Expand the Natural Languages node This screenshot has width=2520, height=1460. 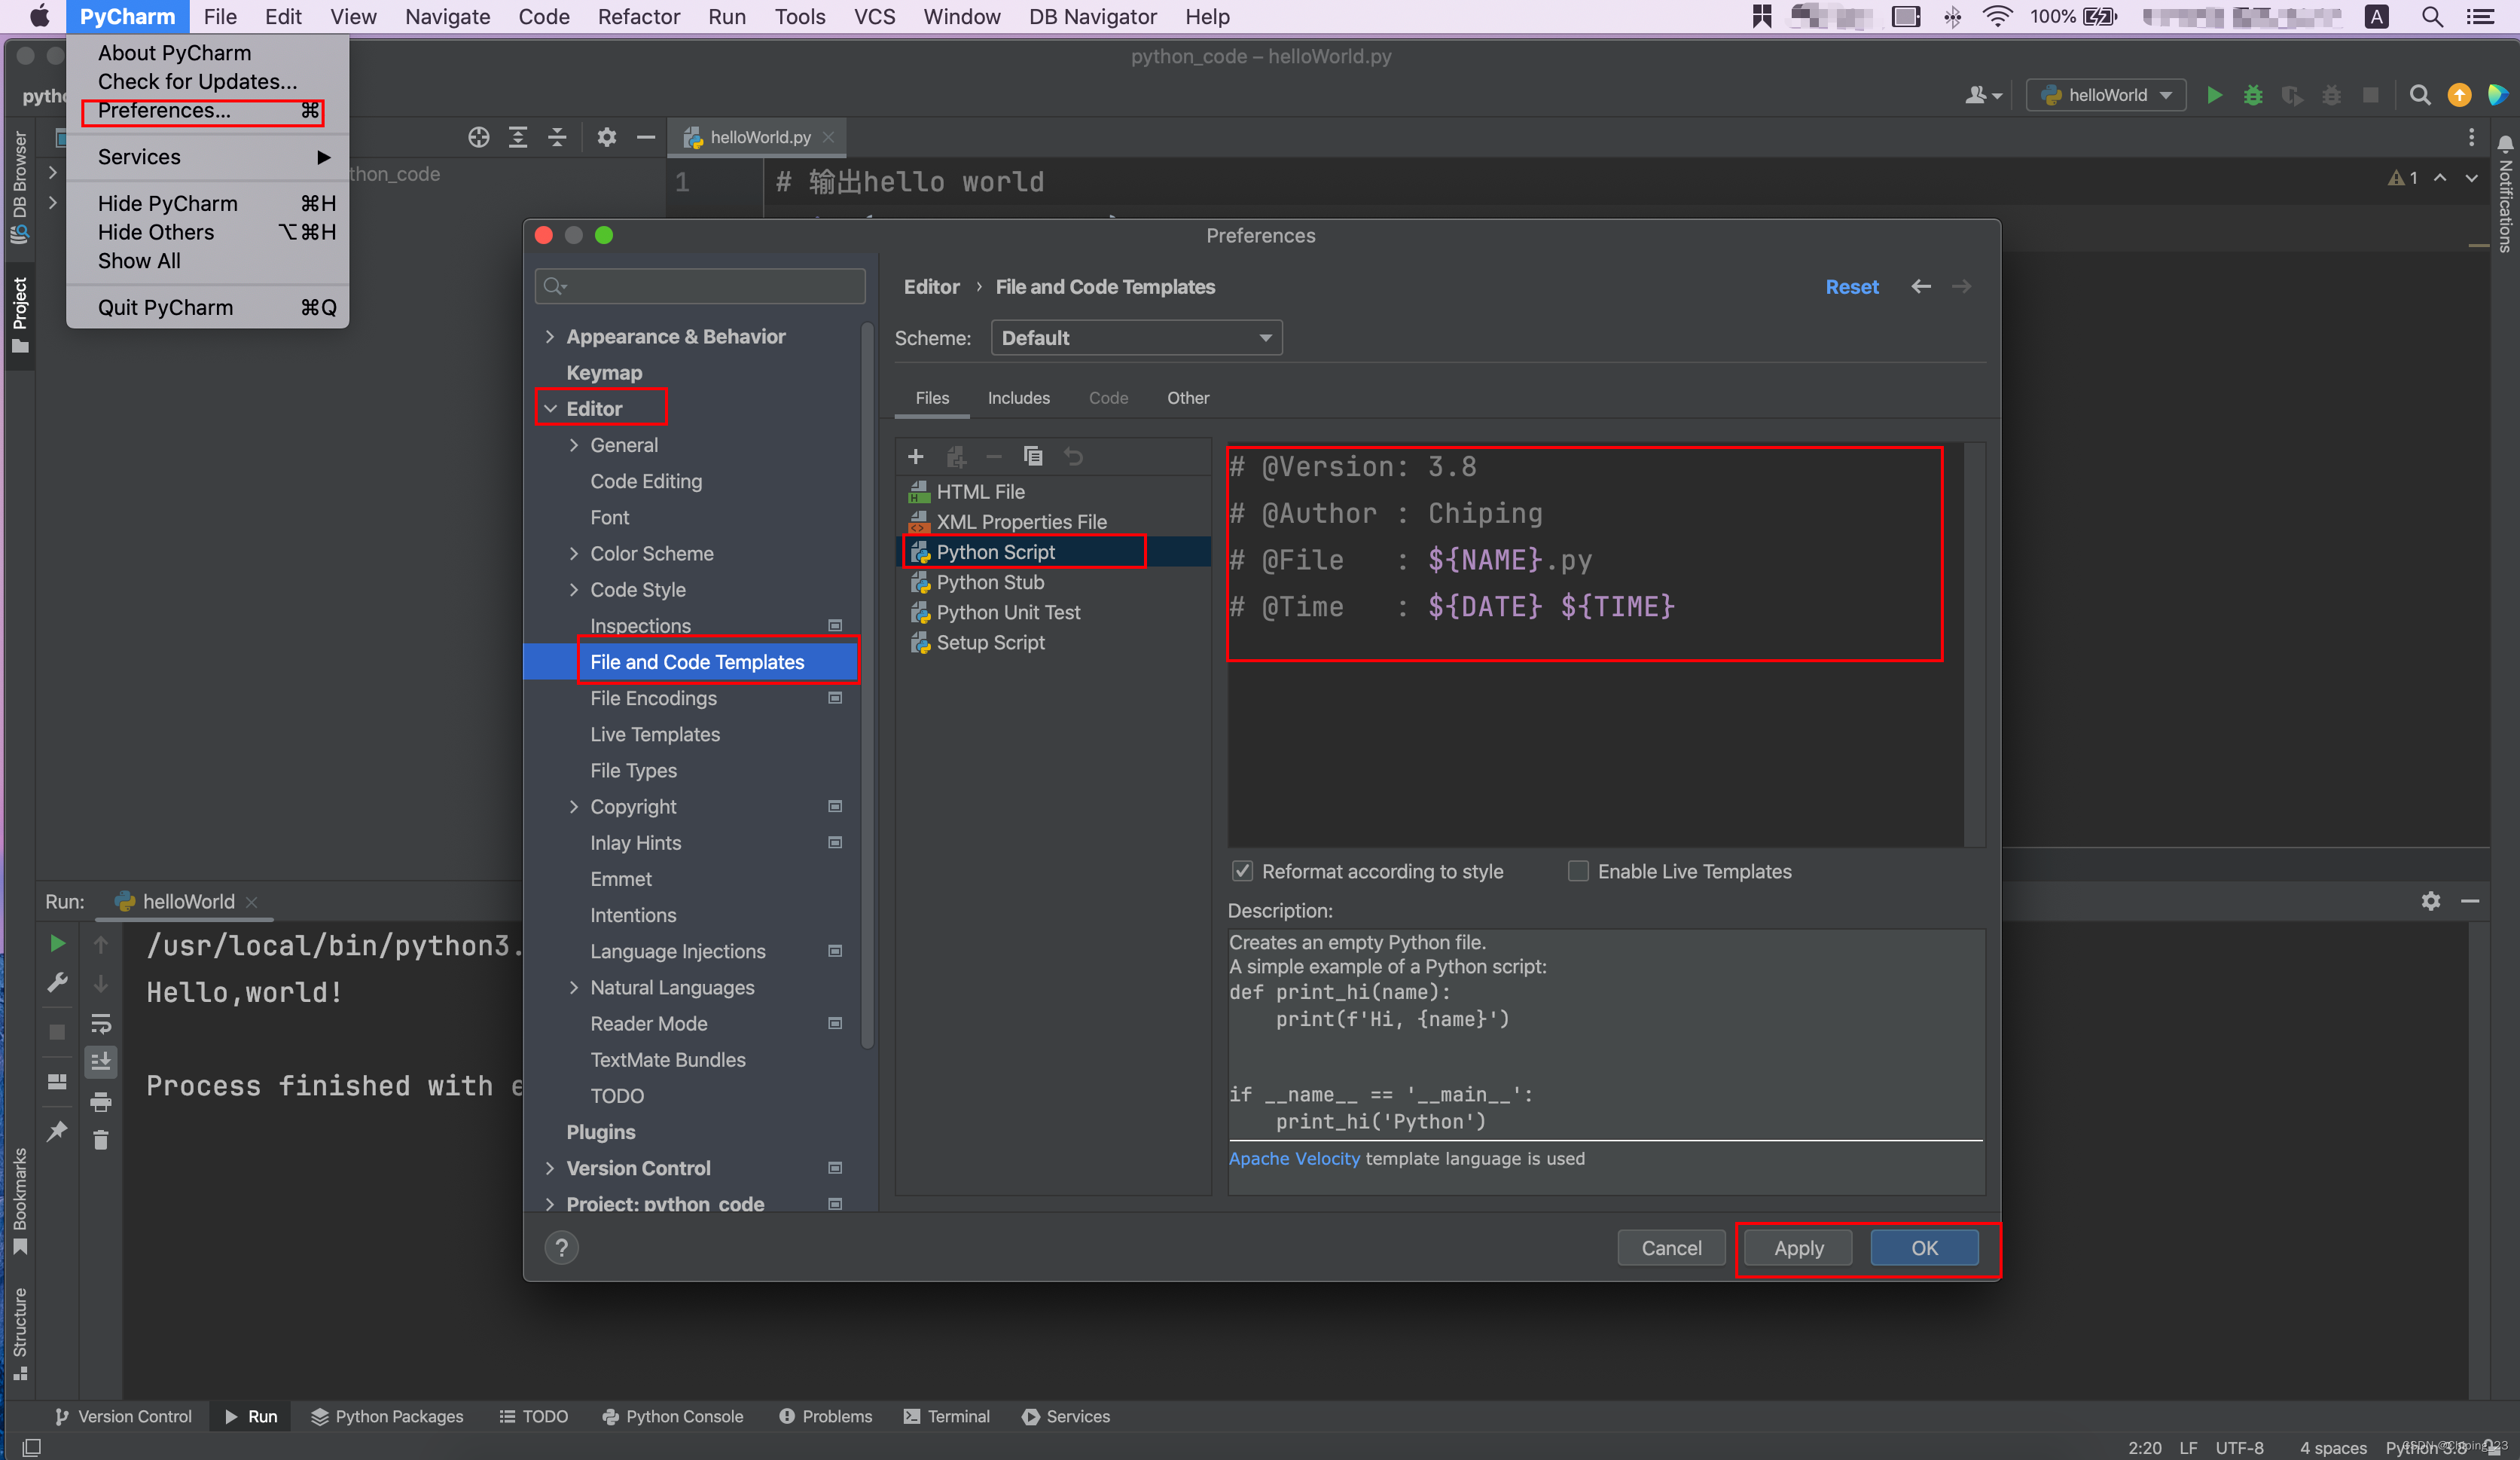pyautogui.click(x=574, y=987)
